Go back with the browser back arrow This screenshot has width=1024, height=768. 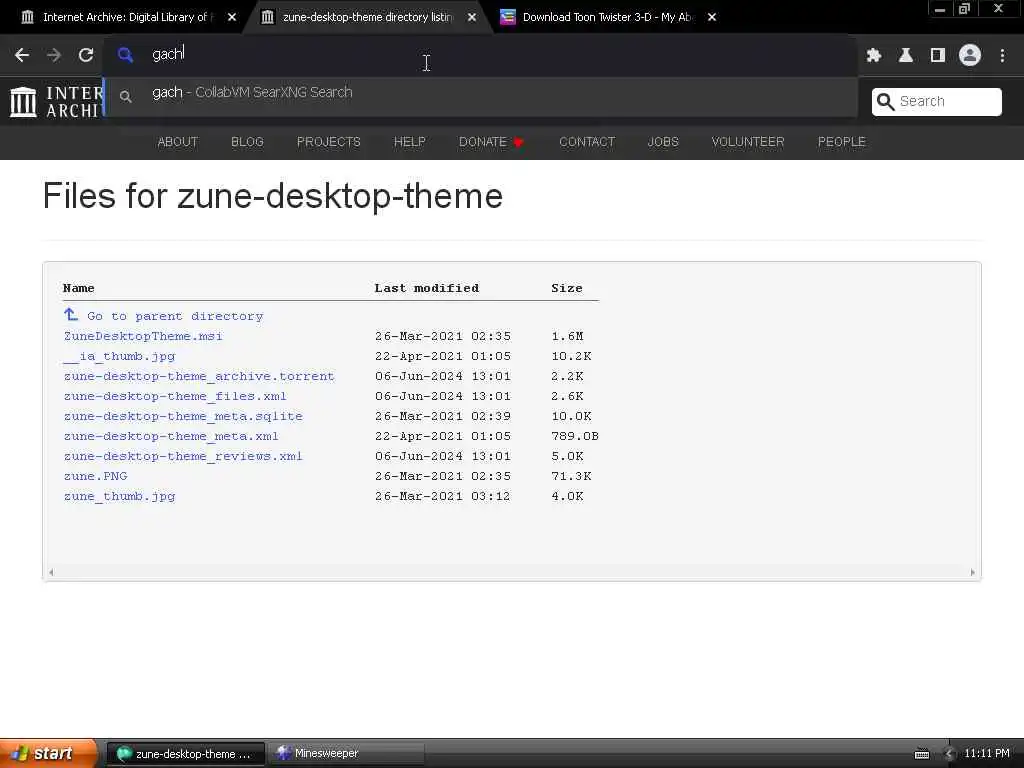click(x=22, y=56)
